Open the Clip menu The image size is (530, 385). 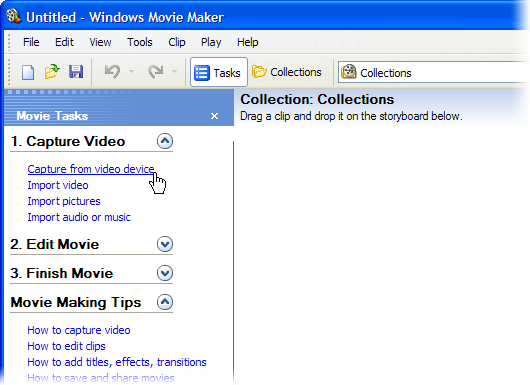click(177, 42)
